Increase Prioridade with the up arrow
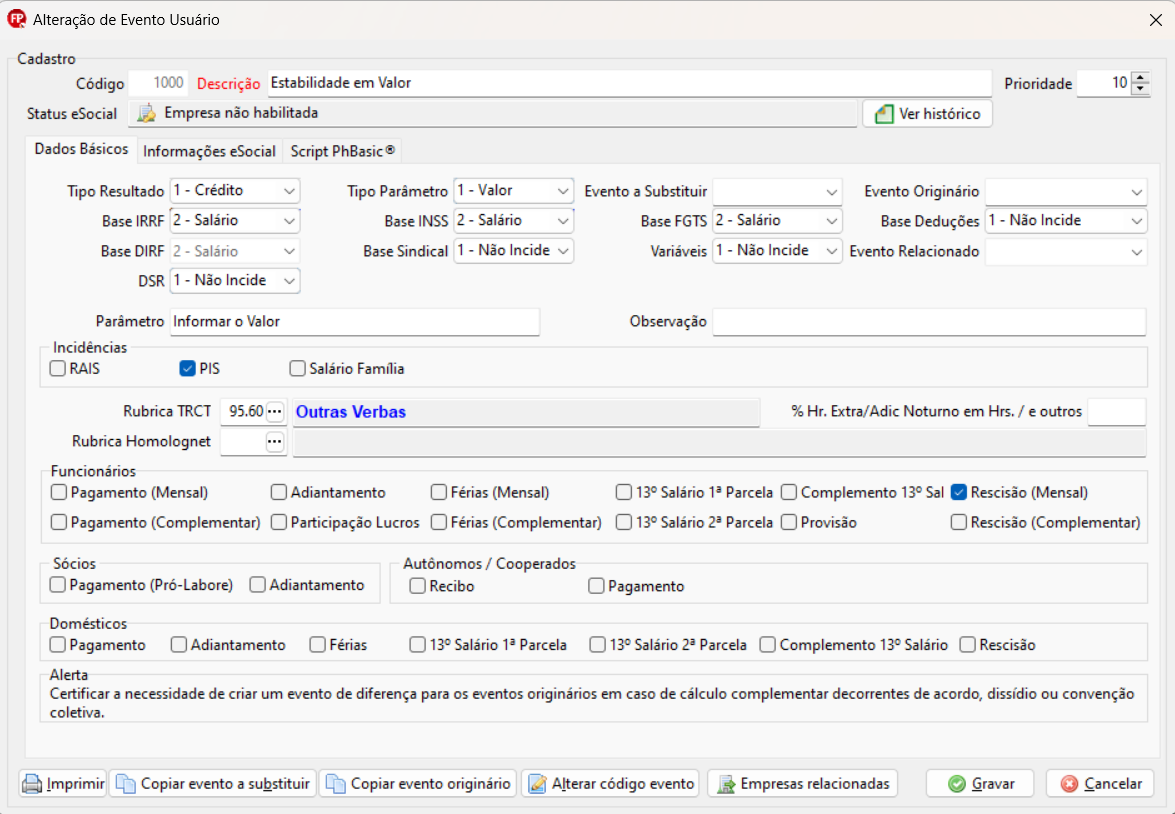Screen dimensions: 1175x814 [1140, 78]
